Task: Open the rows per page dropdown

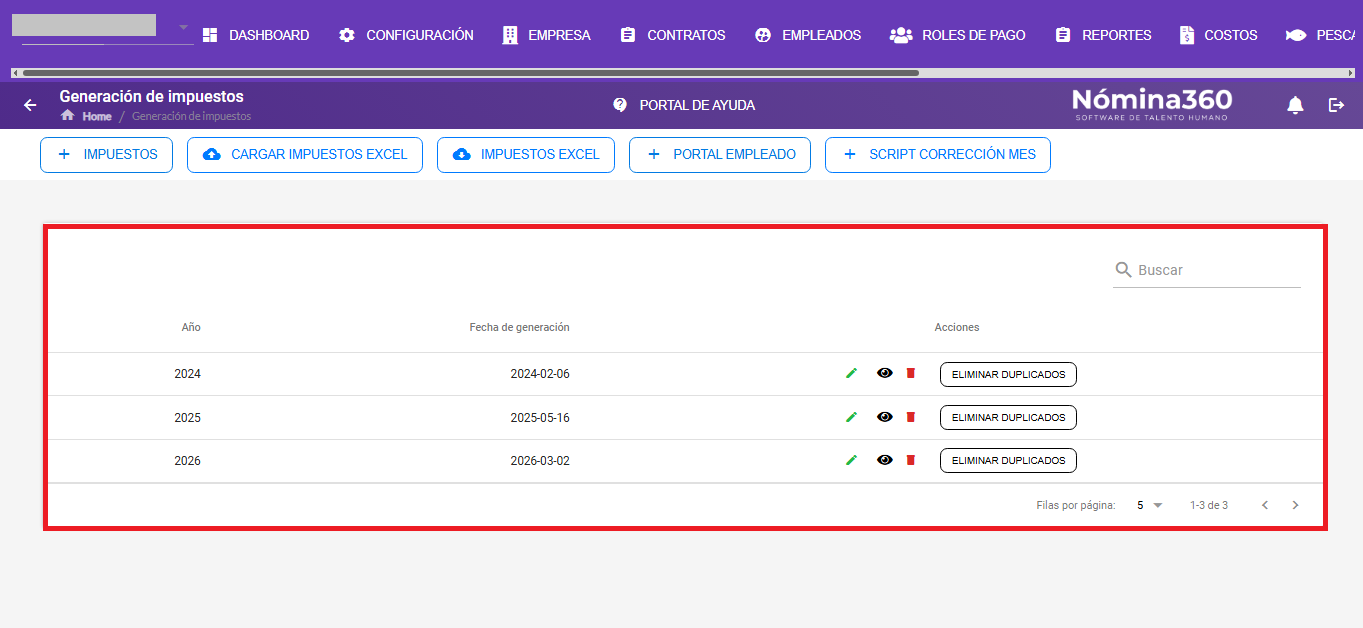Action: (1150, 505)
